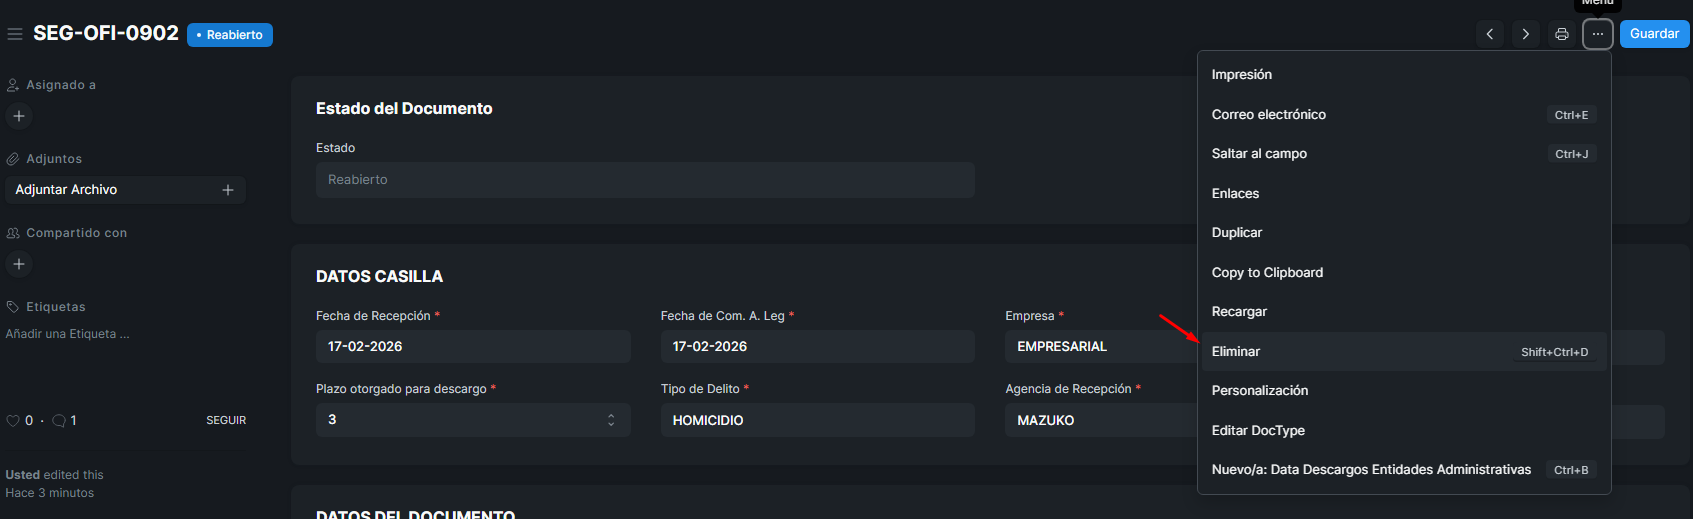
Task: Choose Duplicar in the dropdown menu
Action: (x=1237, y=233)
